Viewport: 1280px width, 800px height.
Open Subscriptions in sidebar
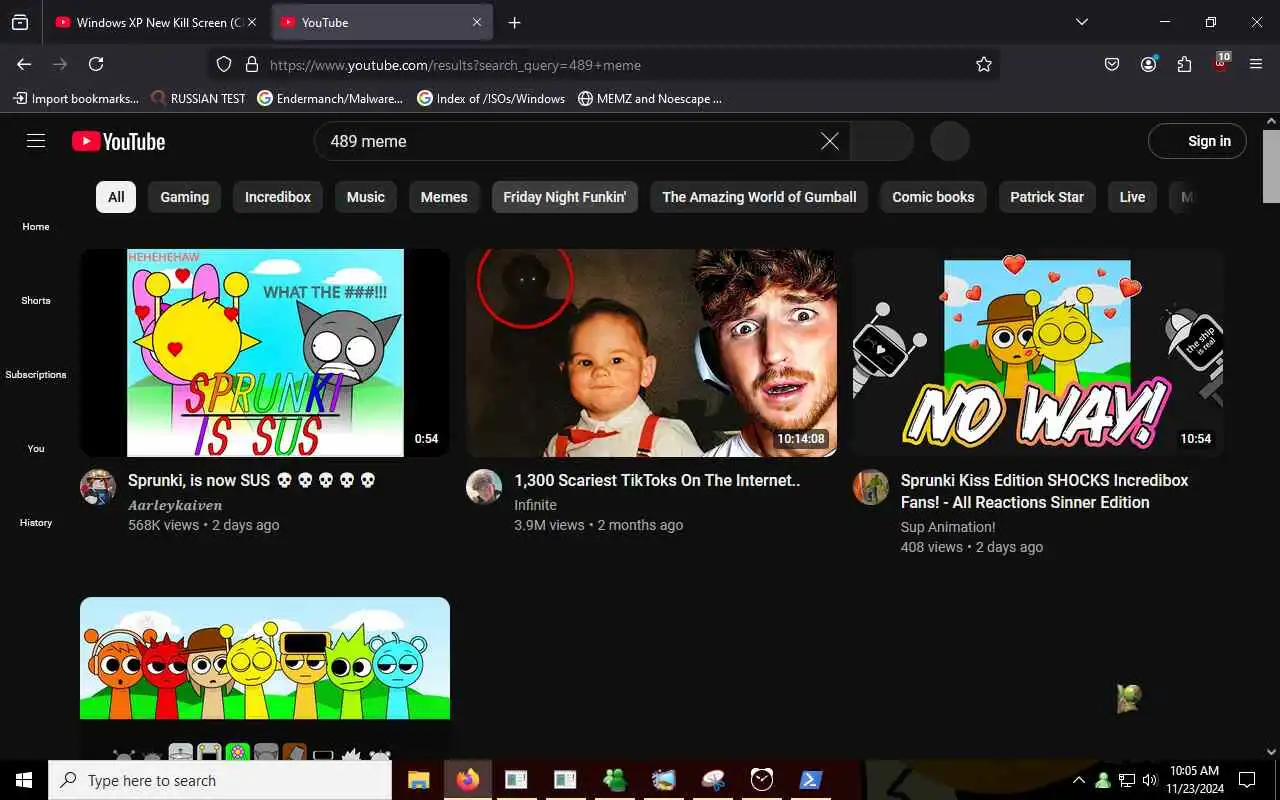tap(36, 375)
